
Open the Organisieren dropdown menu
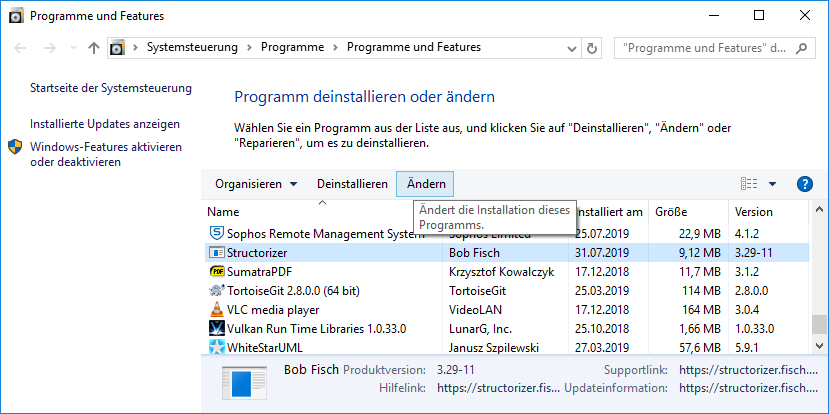[x=256, y=184]
